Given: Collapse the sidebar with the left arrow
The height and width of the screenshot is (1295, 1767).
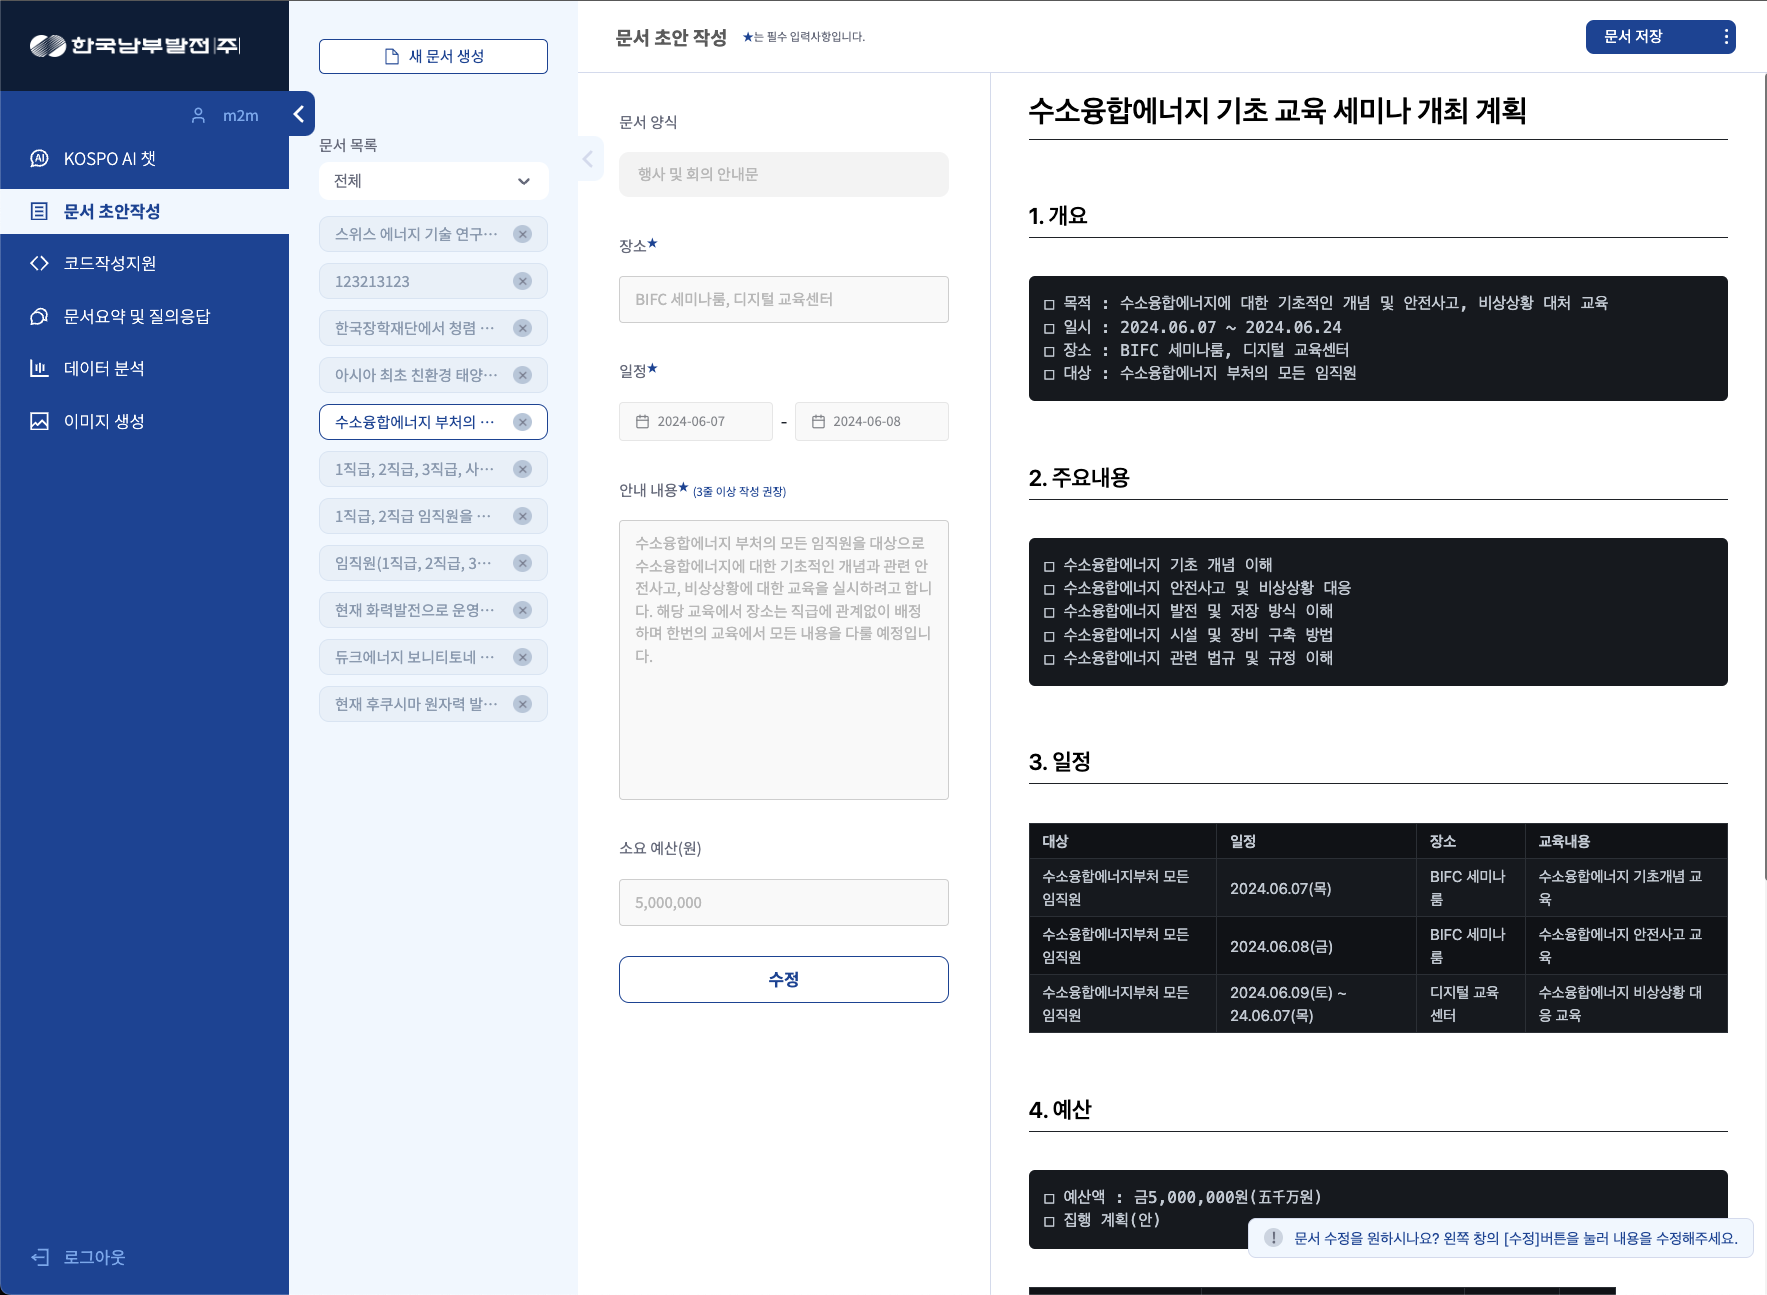Looking at the screenshot, I should [x=299, y=114].
